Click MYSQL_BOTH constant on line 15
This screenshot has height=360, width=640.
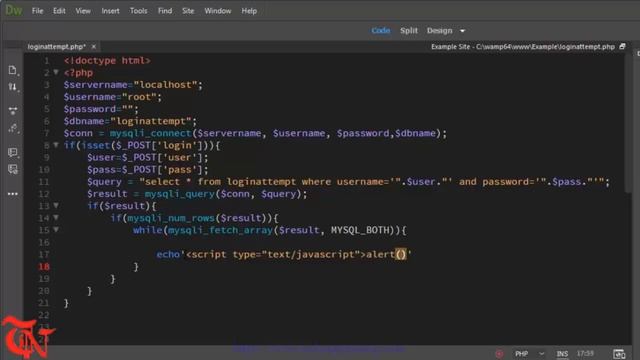(360, 230)
